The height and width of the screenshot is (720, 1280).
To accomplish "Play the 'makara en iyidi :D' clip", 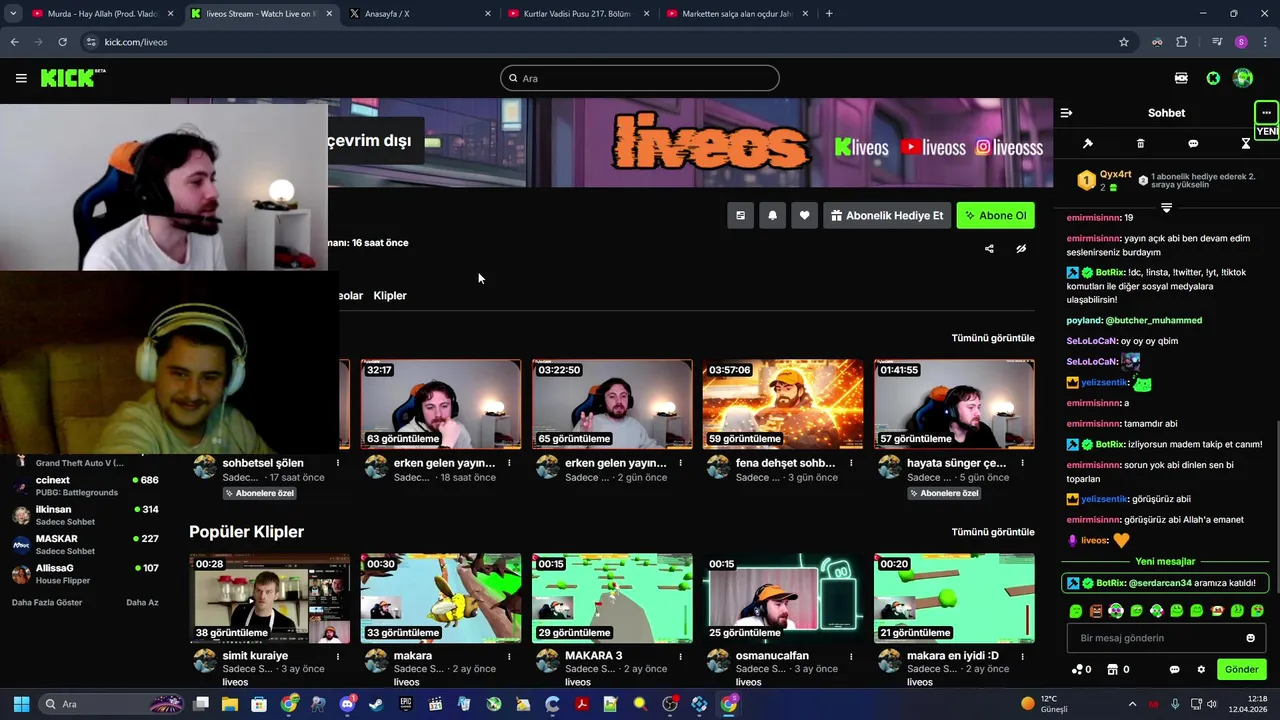I will (x=954, y=598).
